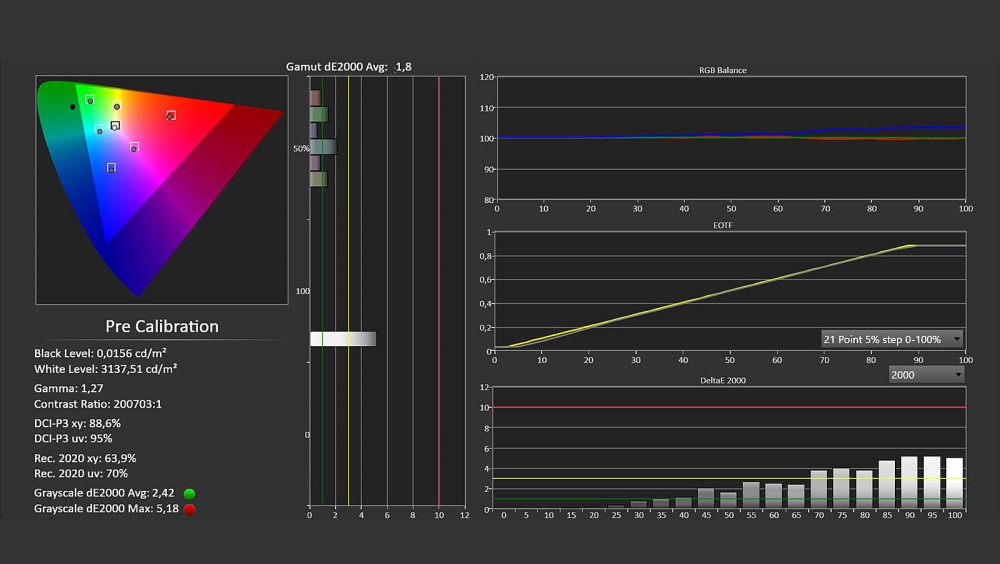Click the blue target point in CIE diagram
The height and width of the screenshot is (564, 1000).
click(x=111, y=168)
